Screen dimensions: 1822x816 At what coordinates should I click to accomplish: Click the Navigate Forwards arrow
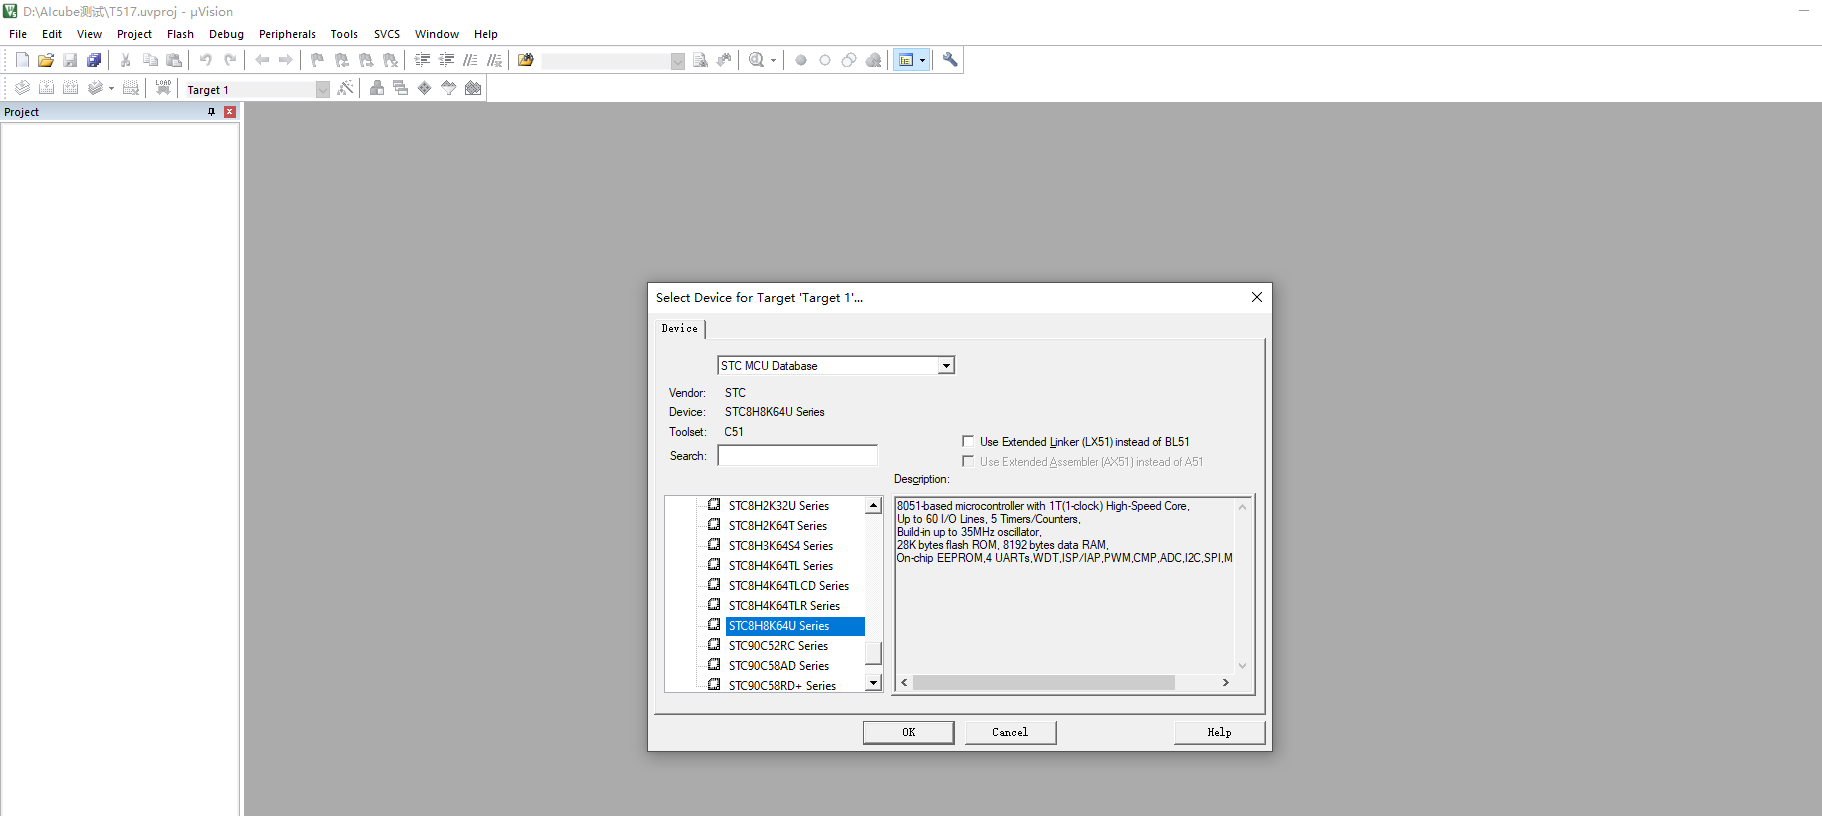pyautogui.click(x=286, y=60)
